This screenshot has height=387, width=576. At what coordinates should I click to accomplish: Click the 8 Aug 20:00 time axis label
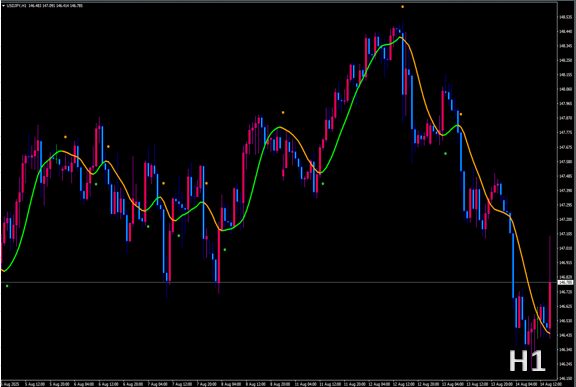point(280,384)
